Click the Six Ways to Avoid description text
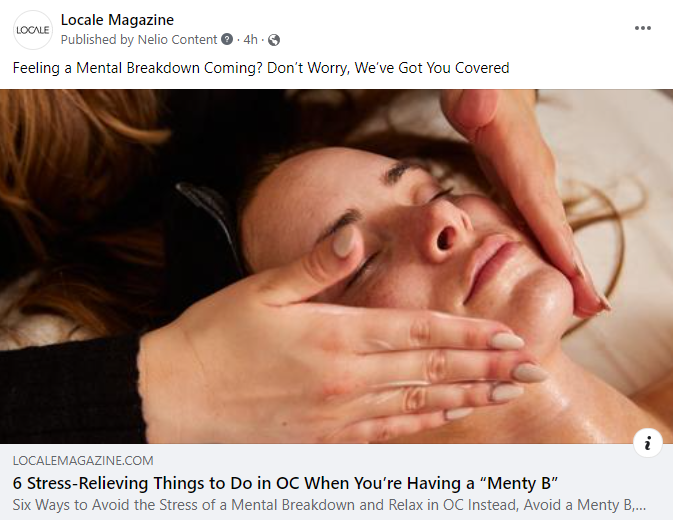 329,505
